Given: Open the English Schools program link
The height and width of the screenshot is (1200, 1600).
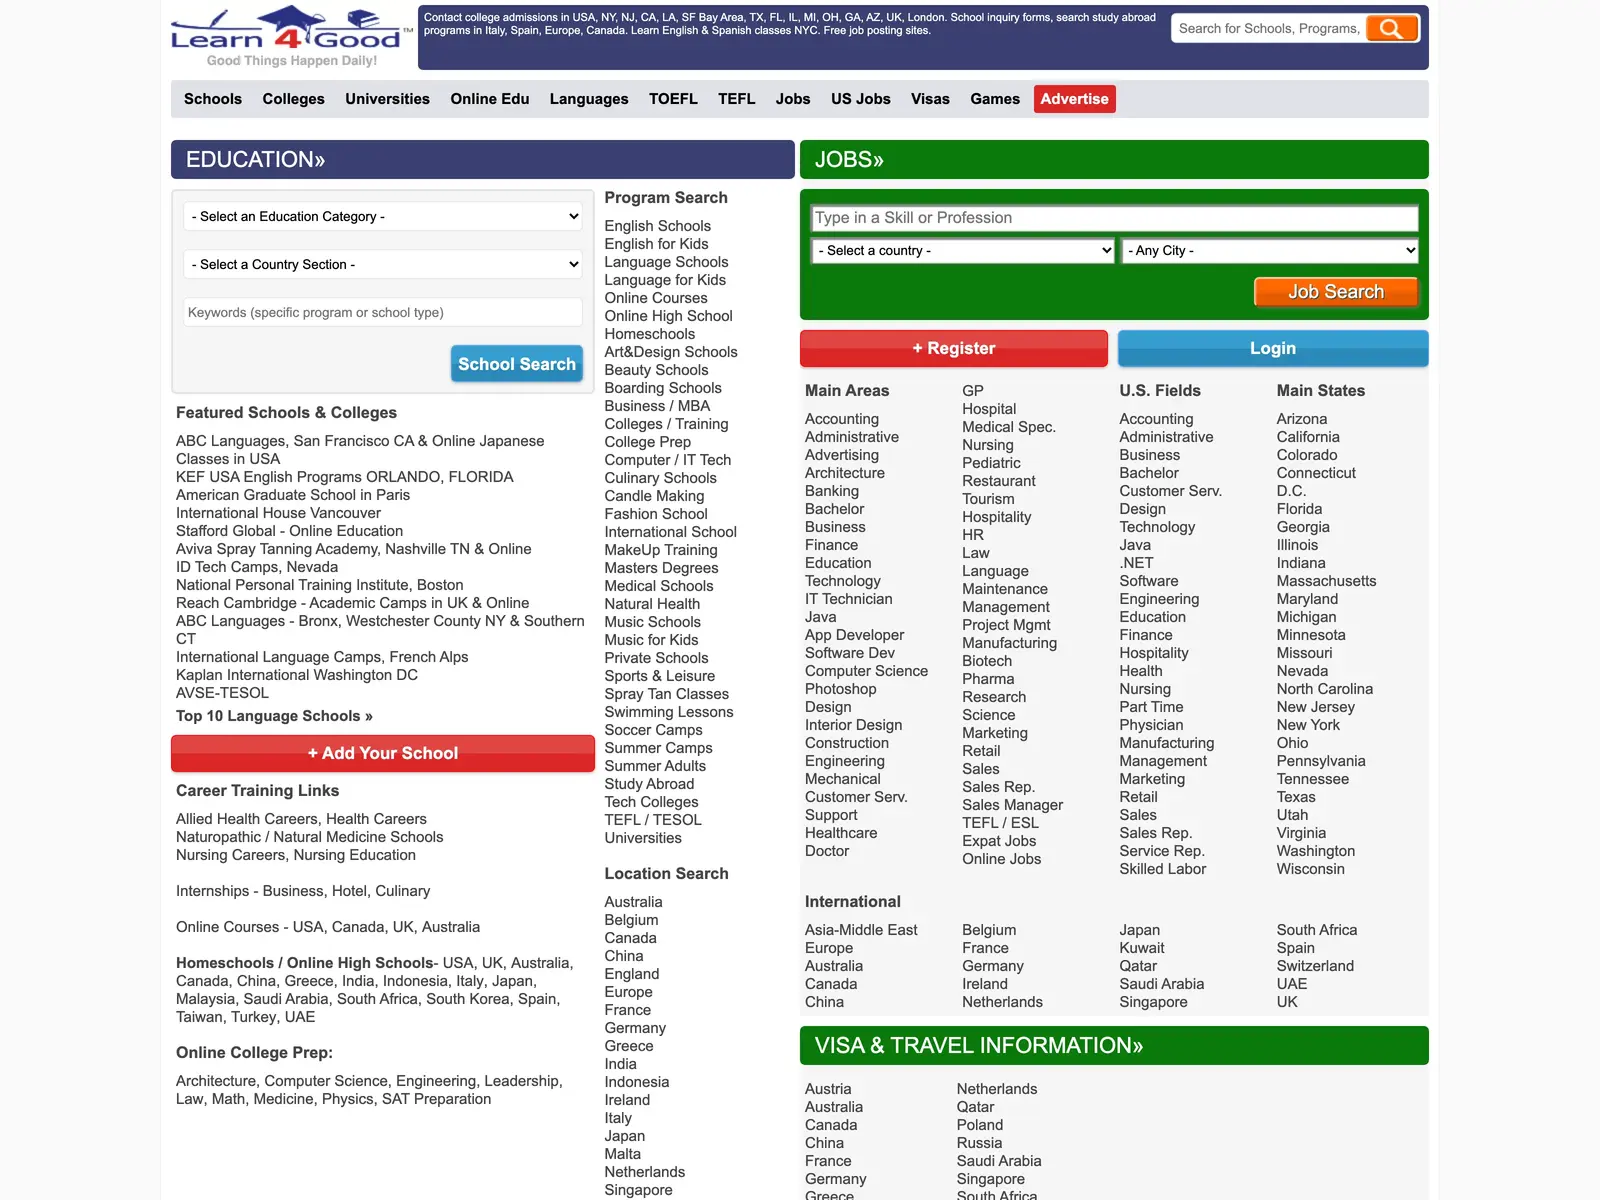Looking at the screenshot, I should (x=658, y=226).
